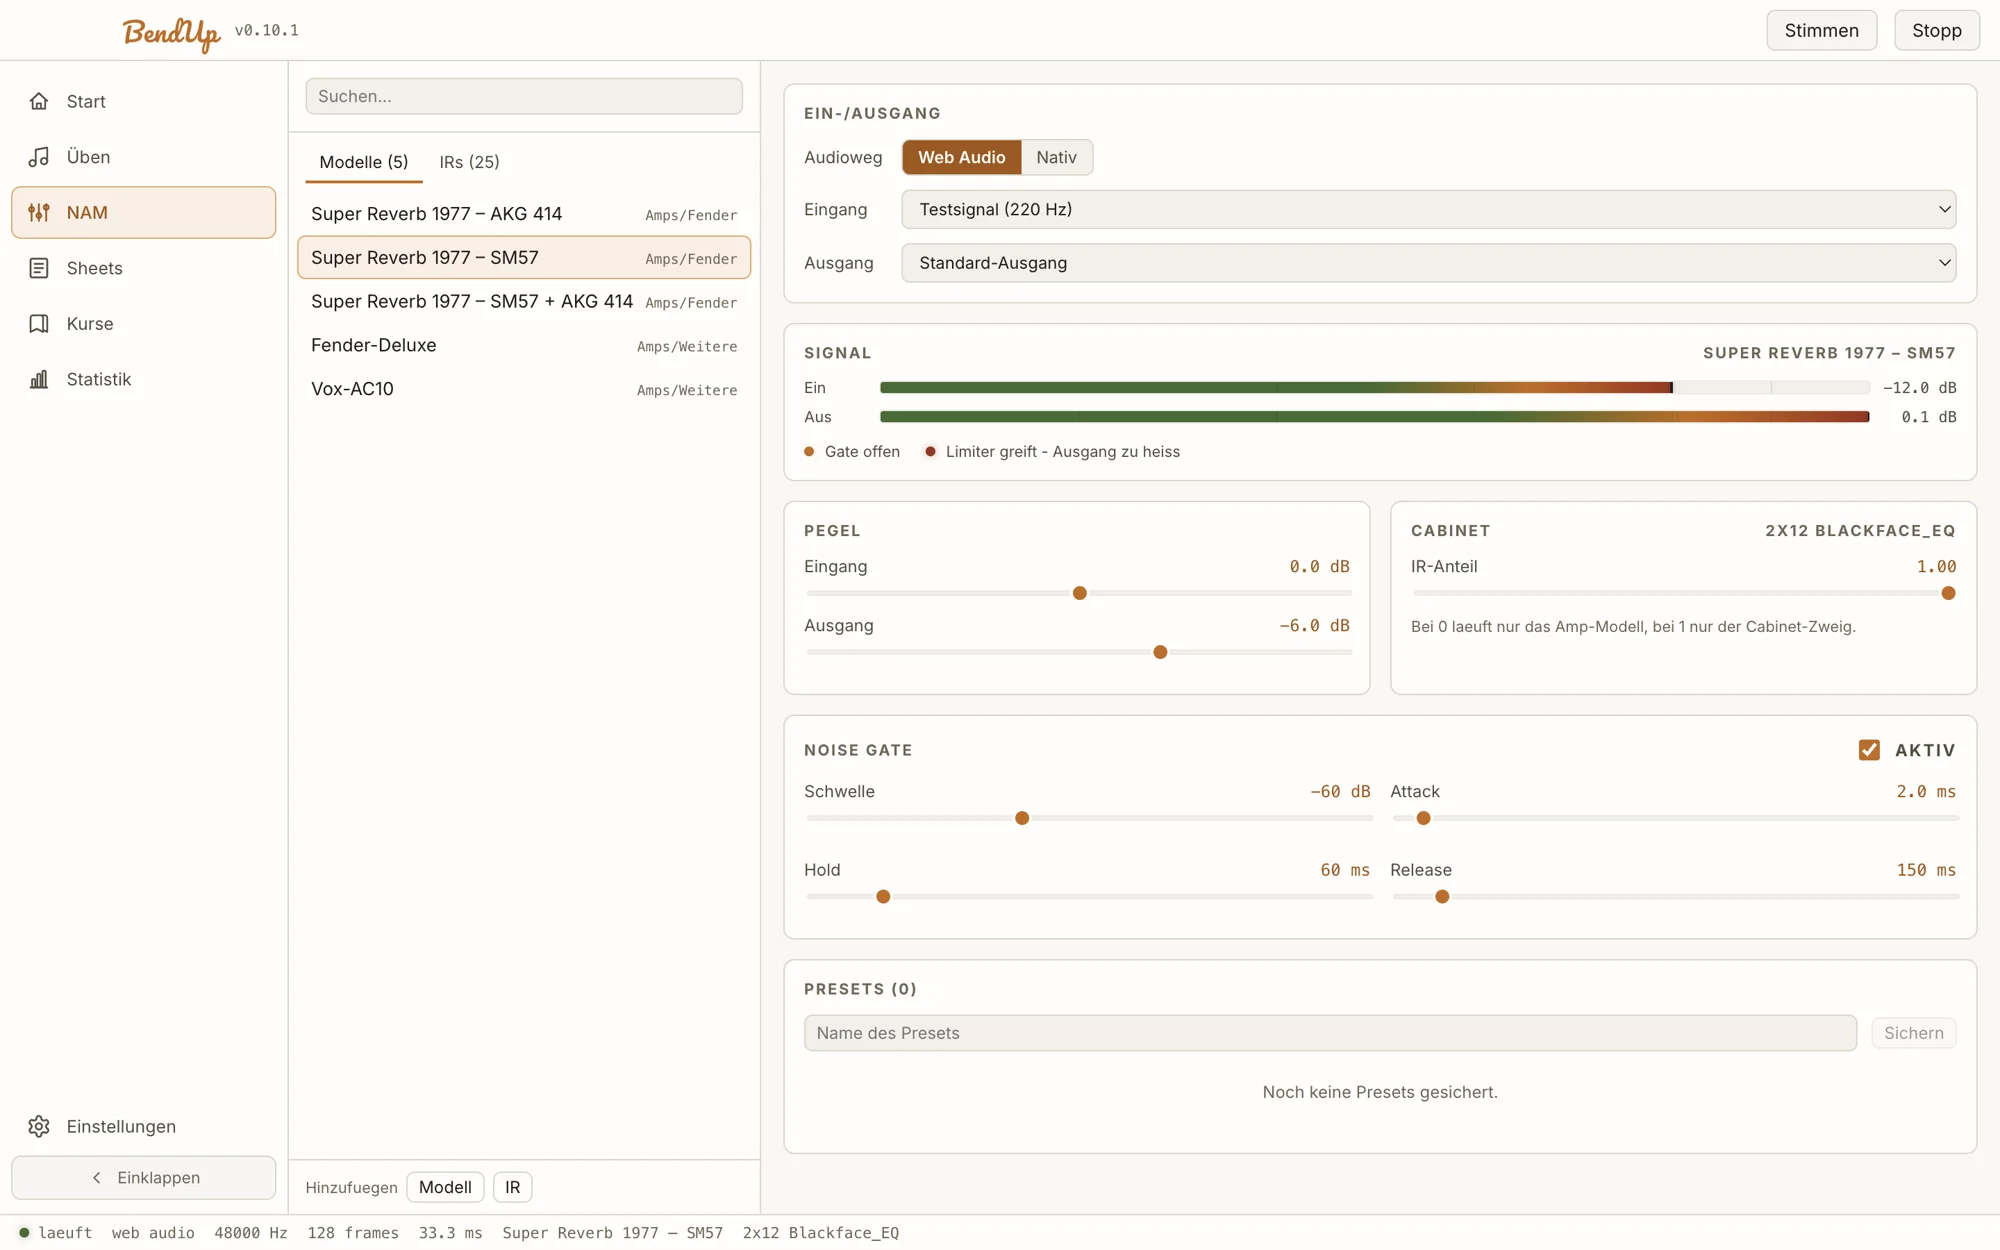Click the NAM mixer sliders icon
Screen dimensions: 2000x1250
pos(39,212)
